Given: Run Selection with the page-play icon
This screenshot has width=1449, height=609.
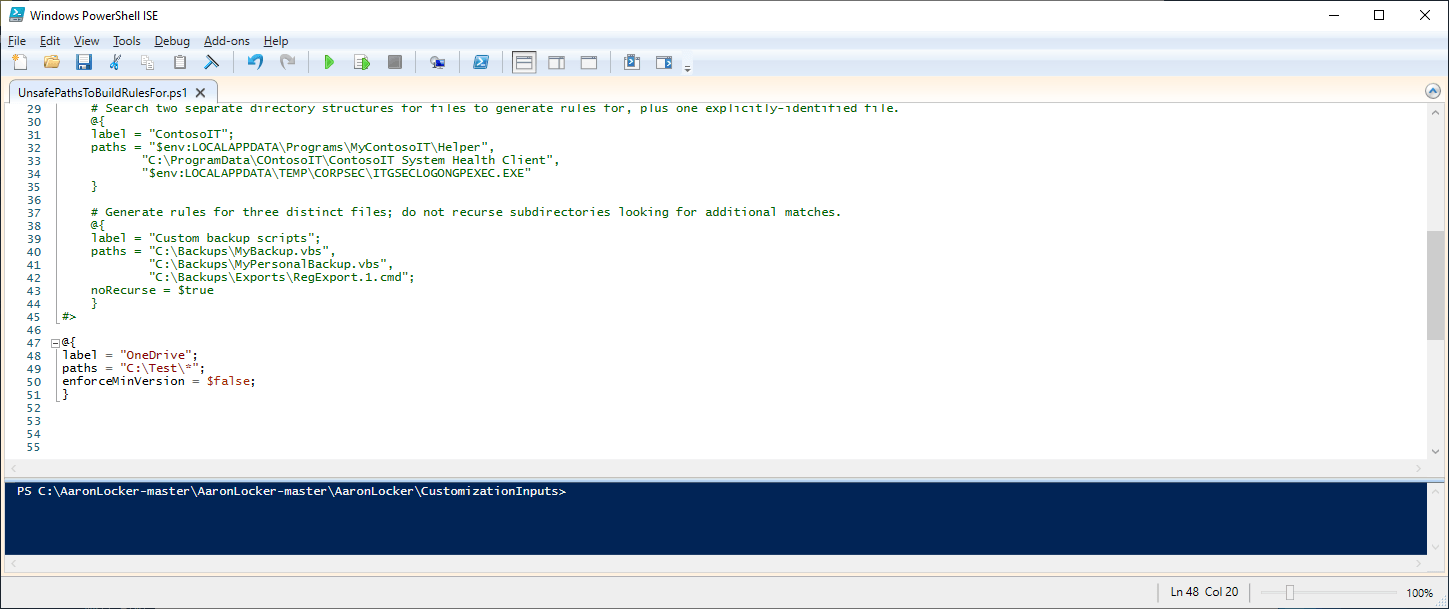Looking at the screenshot, I should pyautogui.click(x=362, y=63).
